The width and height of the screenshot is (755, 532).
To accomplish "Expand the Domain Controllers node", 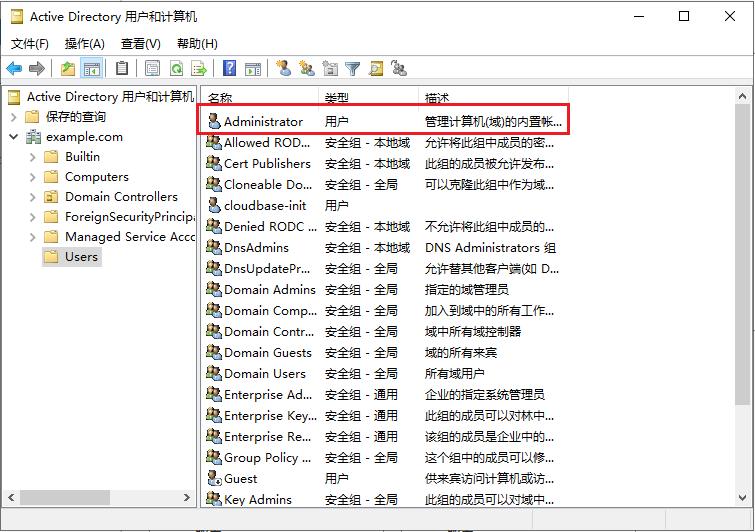I will [x=32, y=197].
